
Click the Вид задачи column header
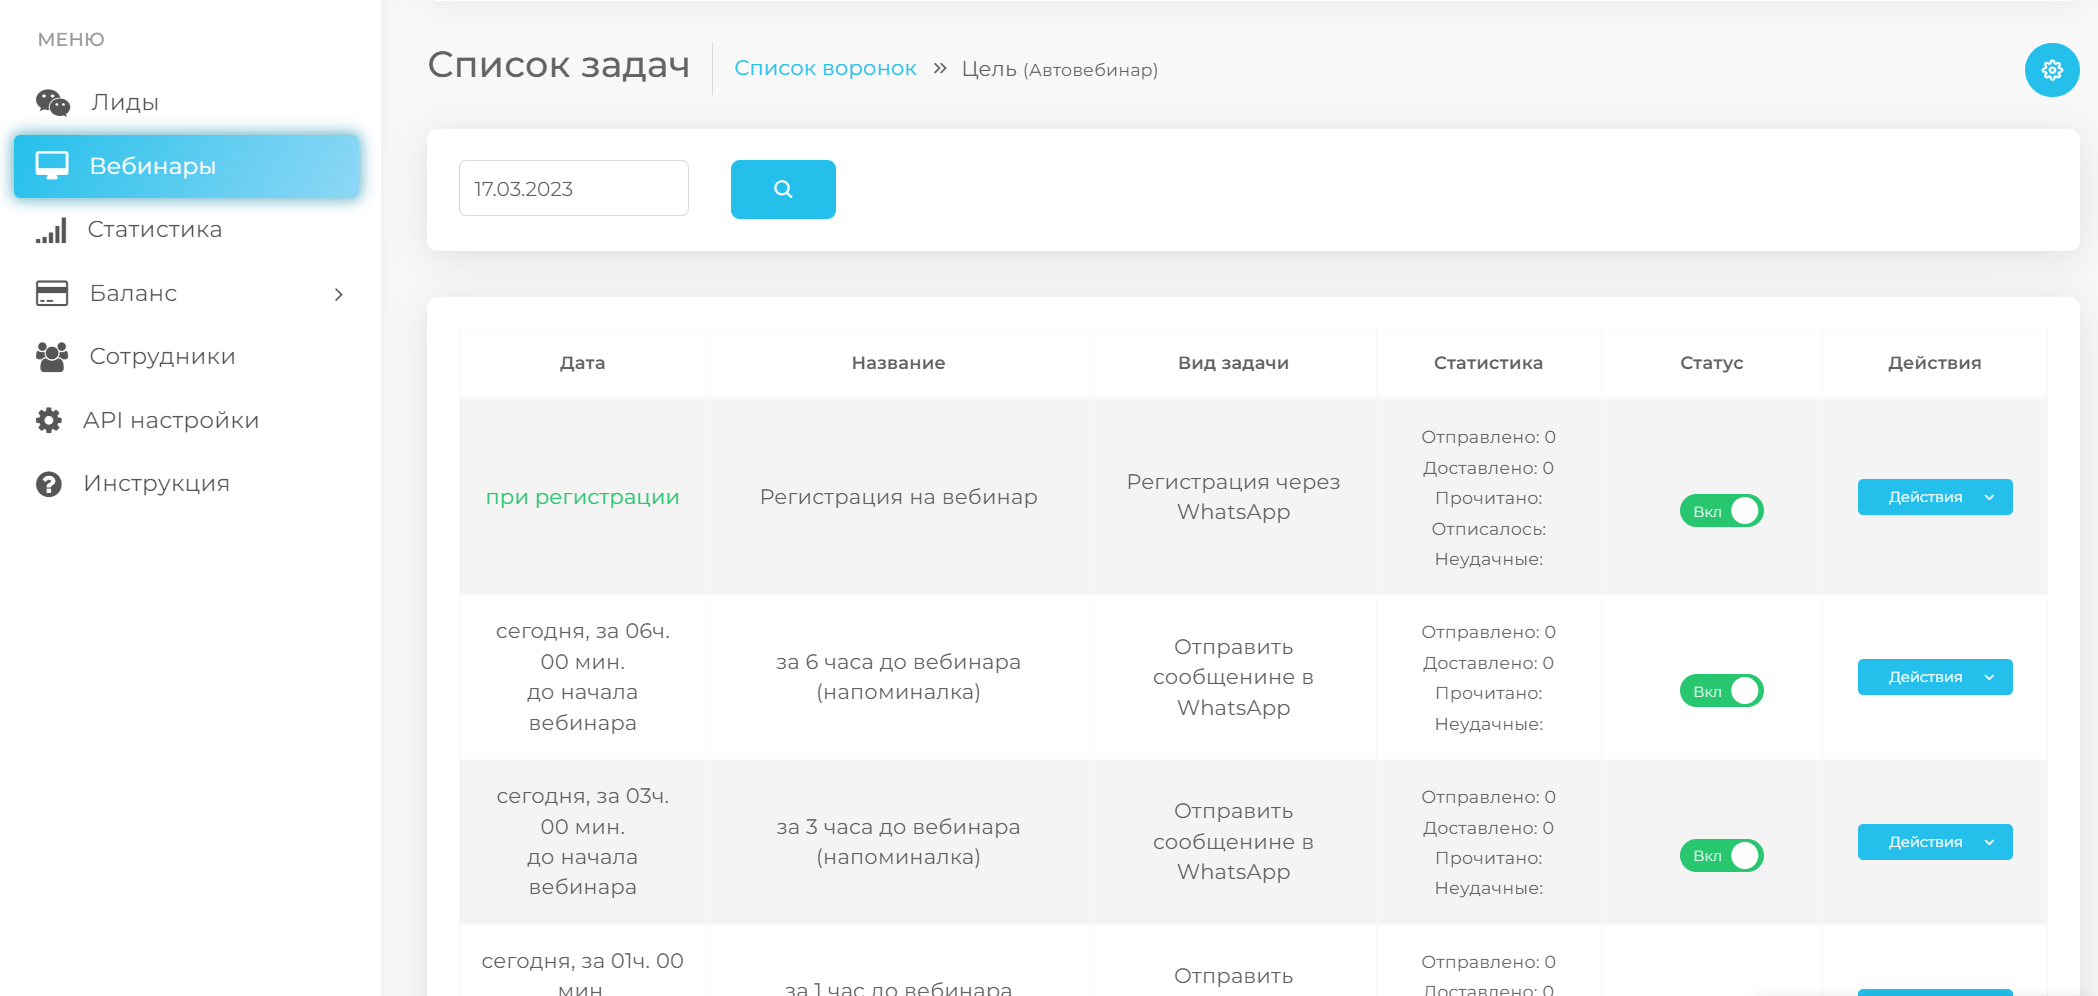click(1233, 363)
